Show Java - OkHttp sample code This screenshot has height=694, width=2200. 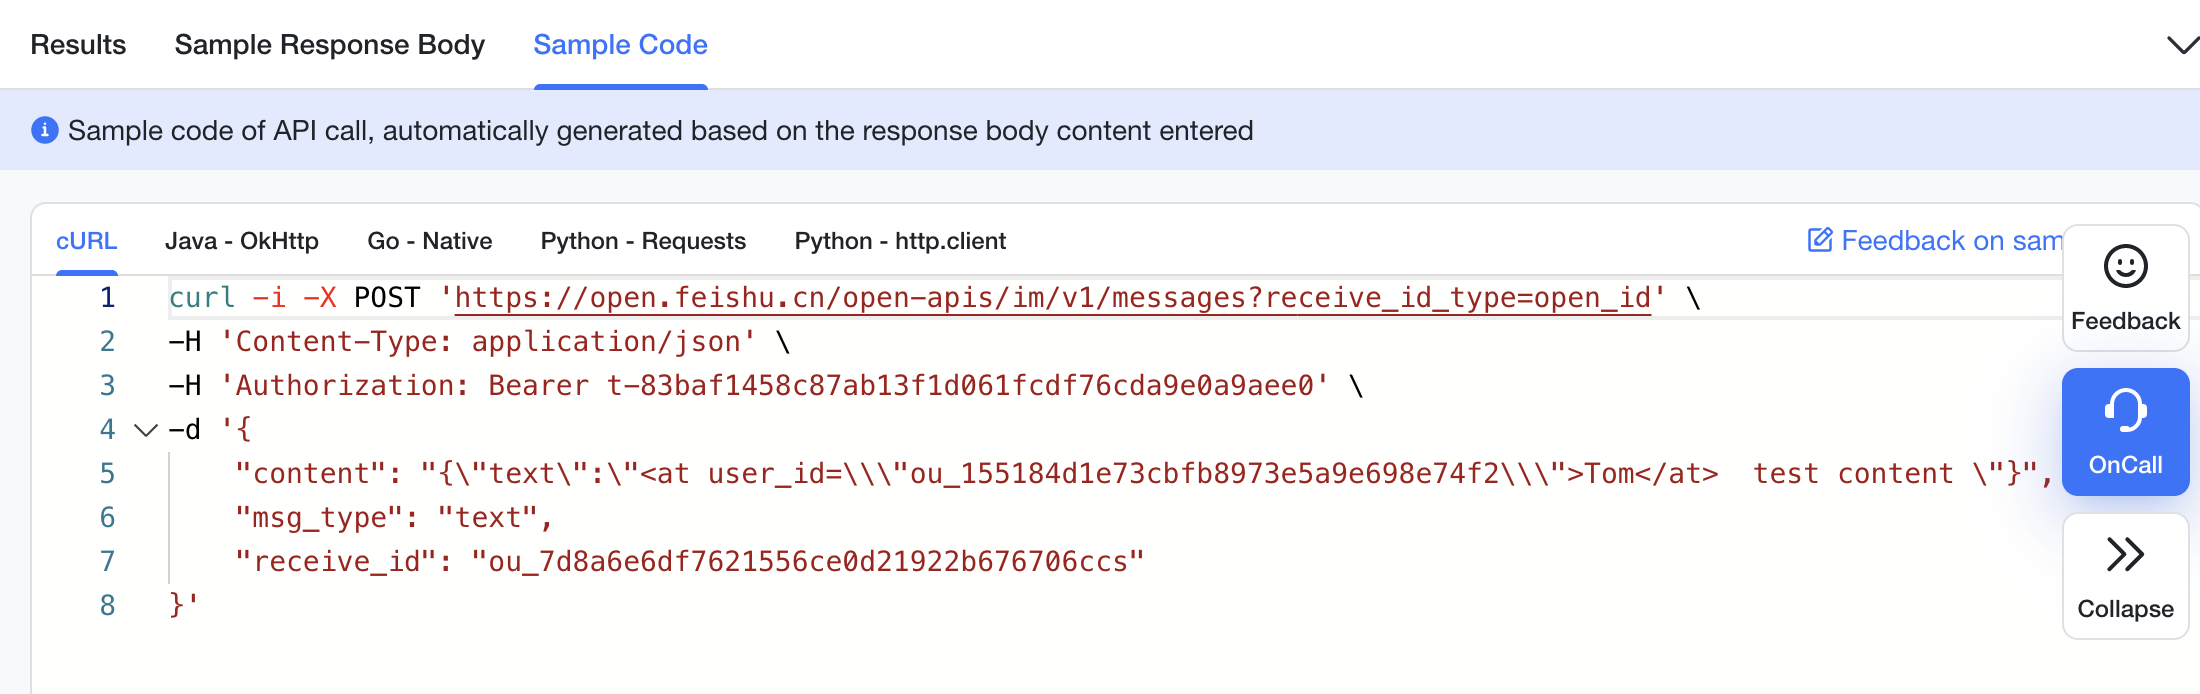[x=242, y=241]
